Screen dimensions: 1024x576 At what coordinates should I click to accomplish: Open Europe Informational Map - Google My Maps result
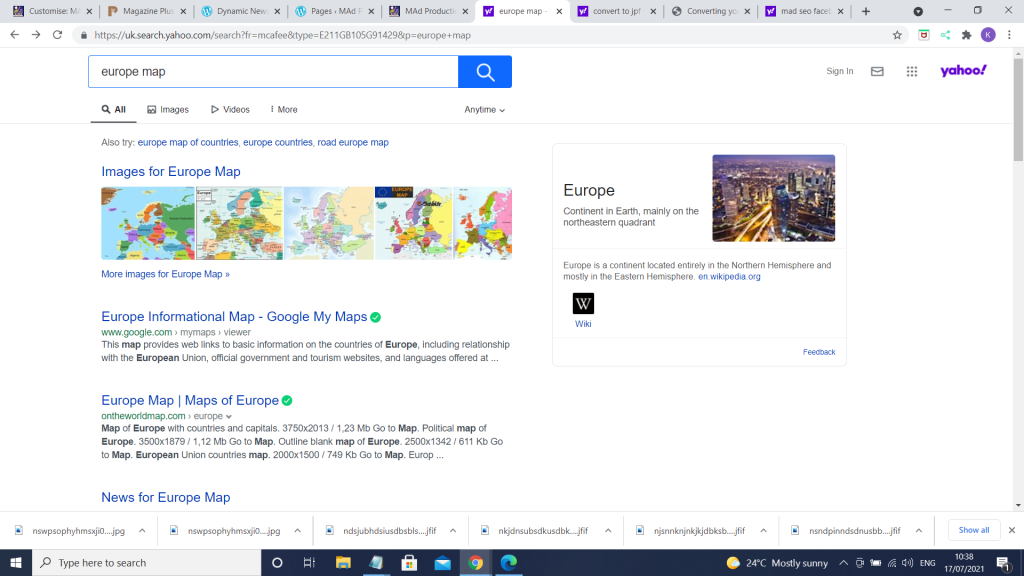(234, 317)
